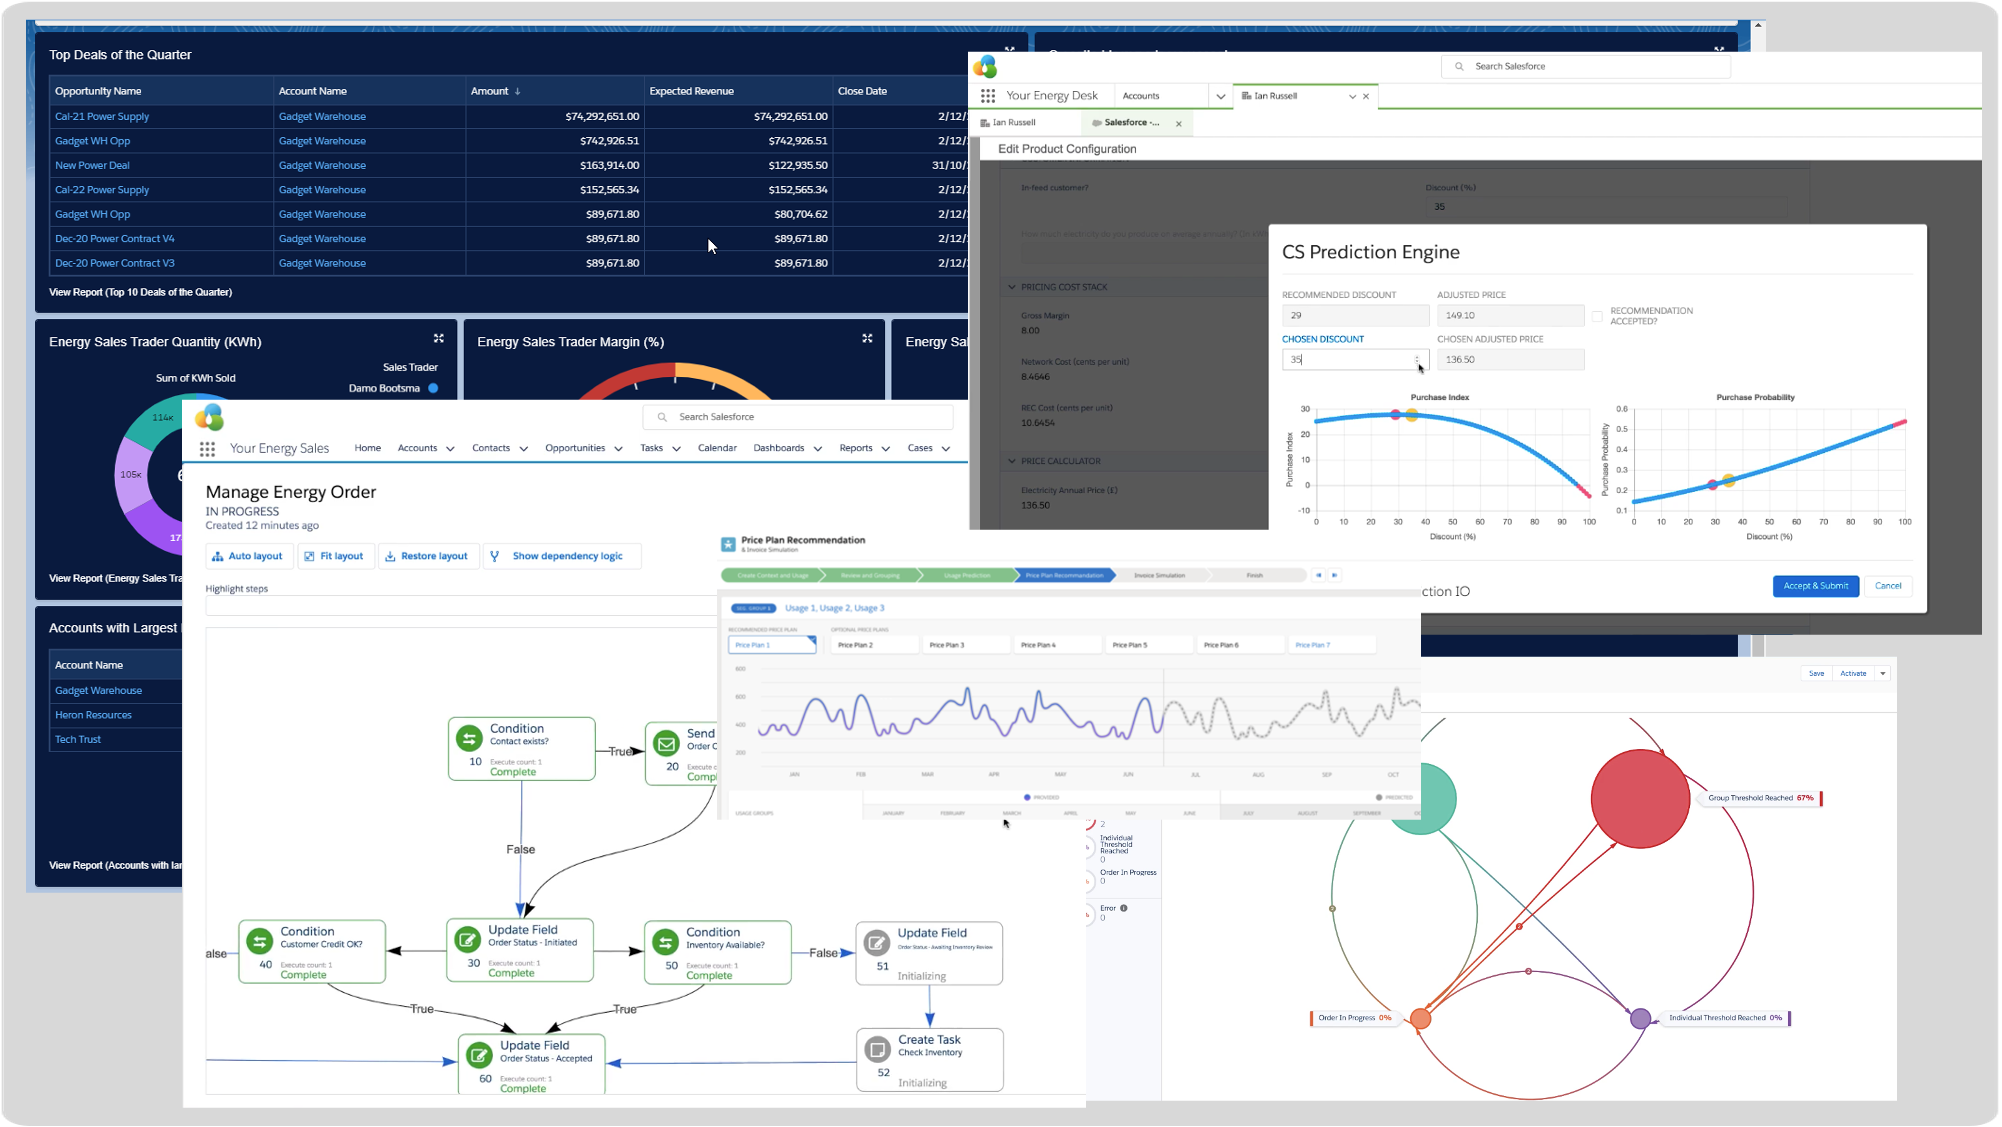Collapse Pricing Cost Stack section
2002x1127 pixels.
(1012, 287)
